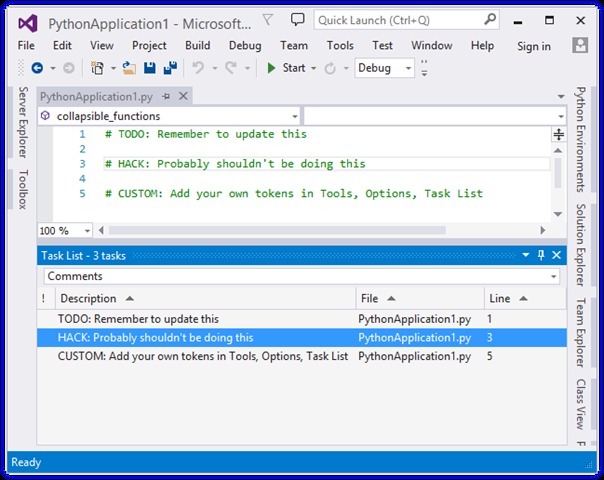Open the Debug menu
The image size is (604, 480).
[x=244, y=45]
